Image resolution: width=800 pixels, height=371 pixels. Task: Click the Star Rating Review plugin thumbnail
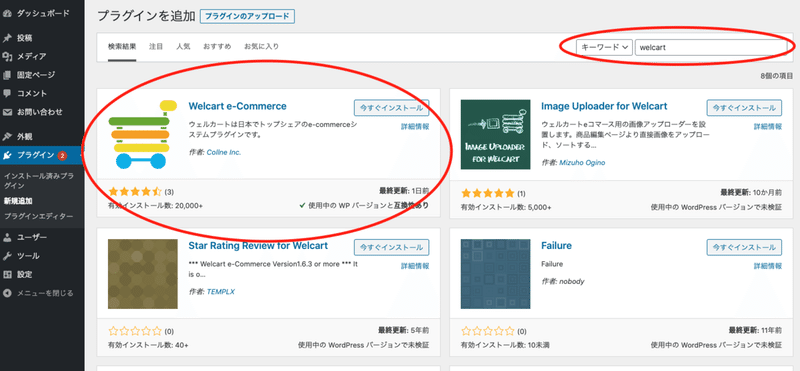143,274
